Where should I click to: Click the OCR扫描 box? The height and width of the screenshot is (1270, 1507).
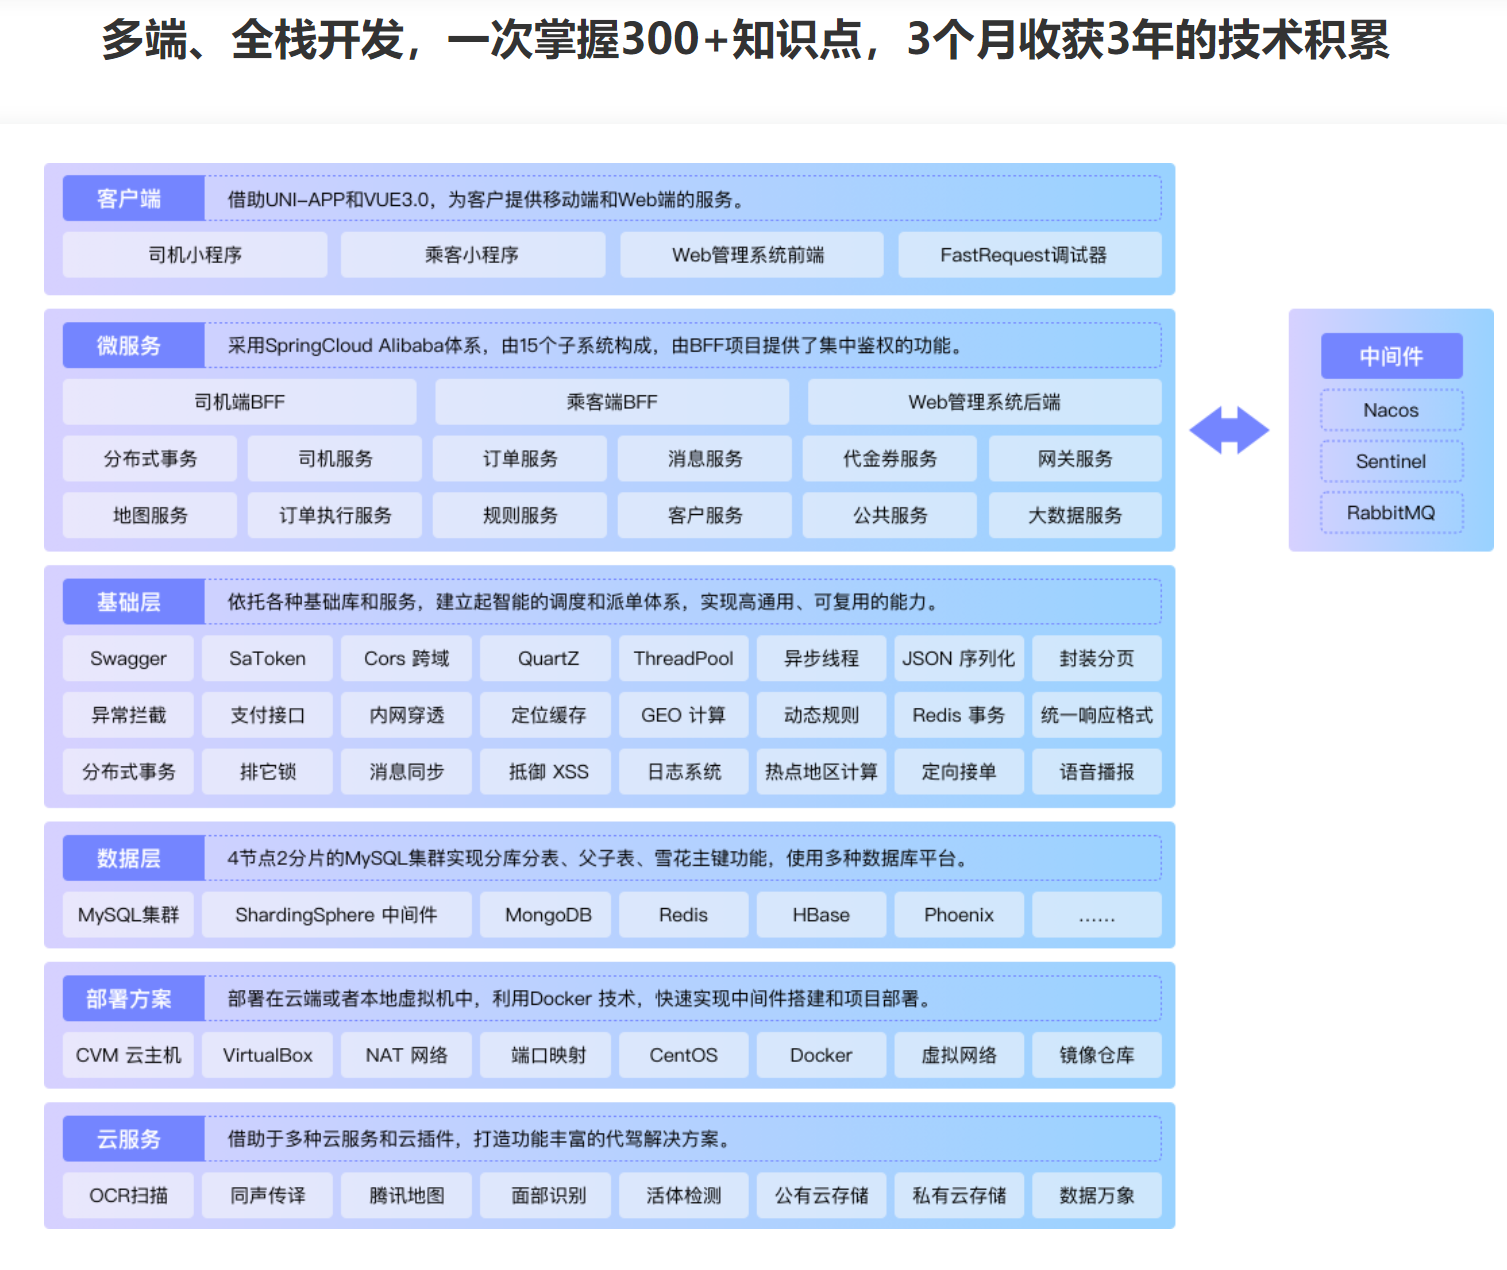point(128,1195)
